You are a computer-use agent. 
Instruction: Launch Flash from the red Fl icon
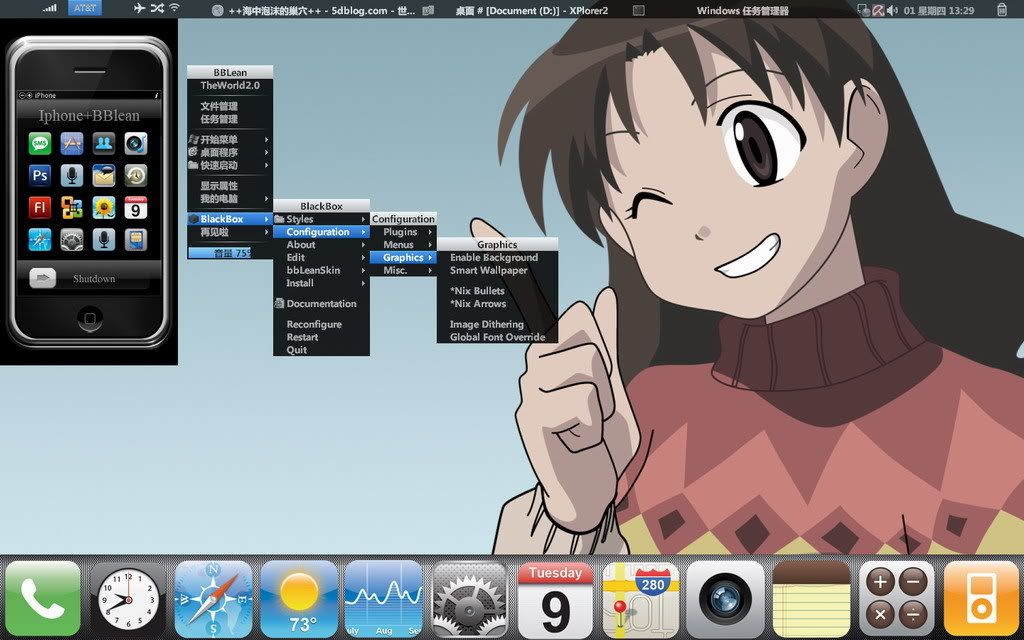click(40, 208)
